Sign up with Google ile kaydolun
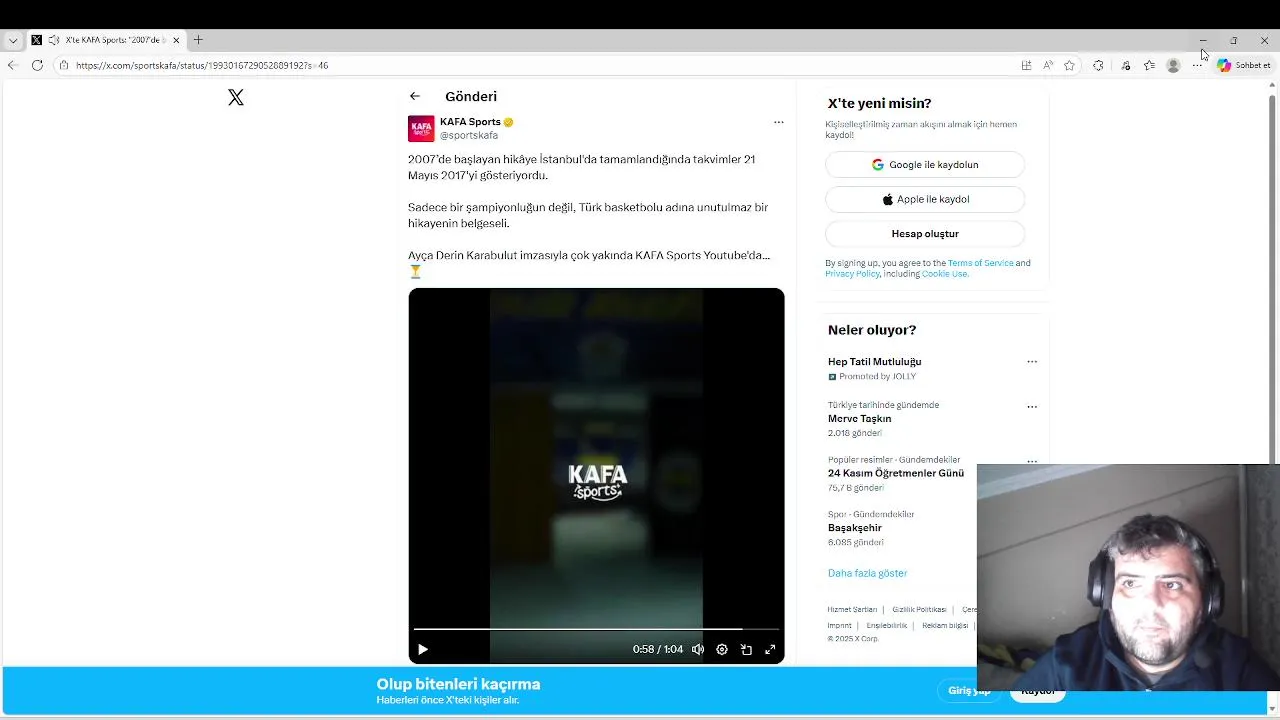This screenshot has height=720, width=1280. tap(925, 164)
